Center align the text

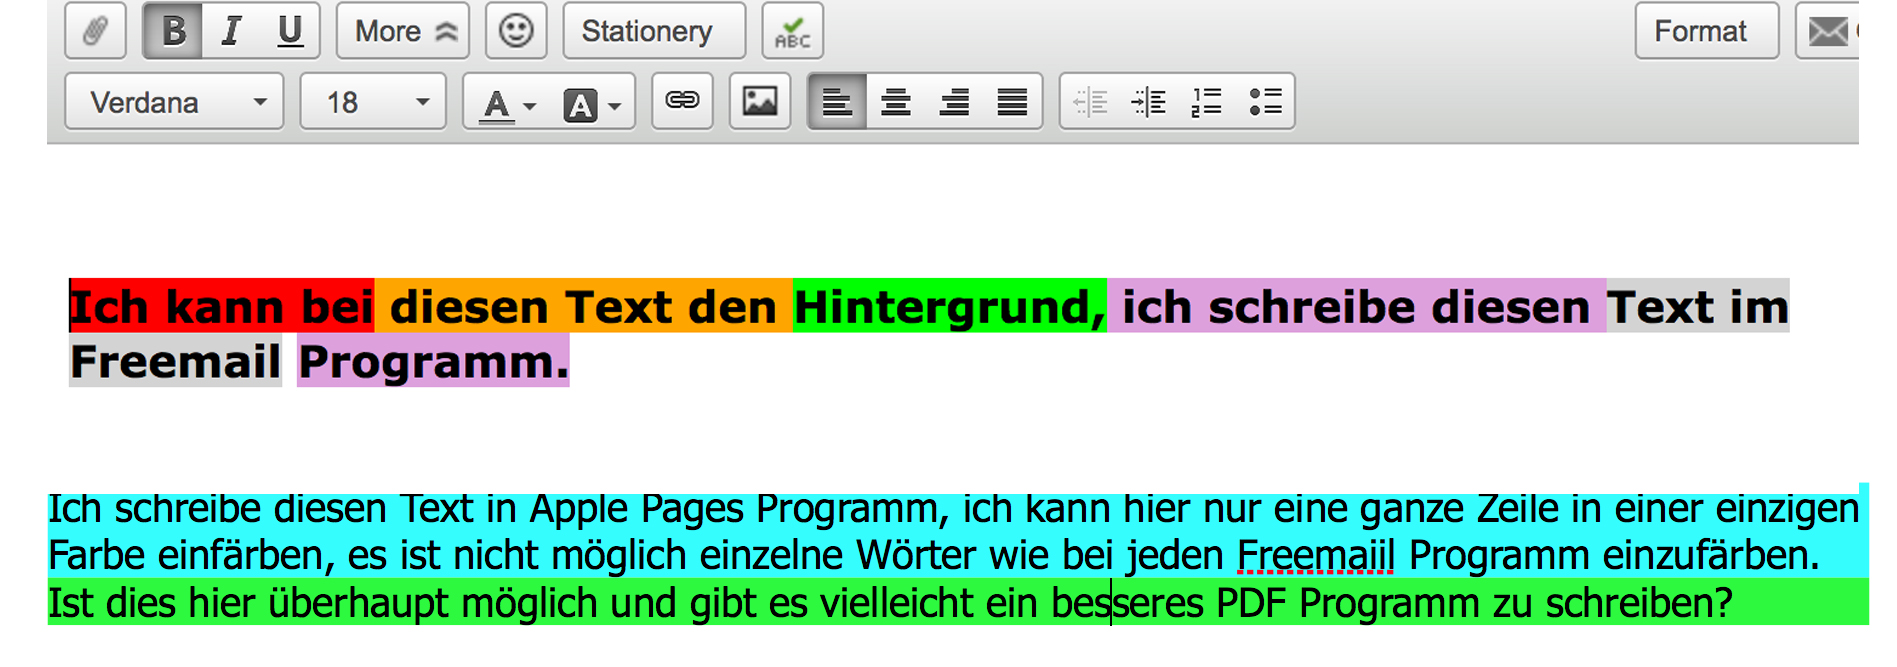[895, 102]
